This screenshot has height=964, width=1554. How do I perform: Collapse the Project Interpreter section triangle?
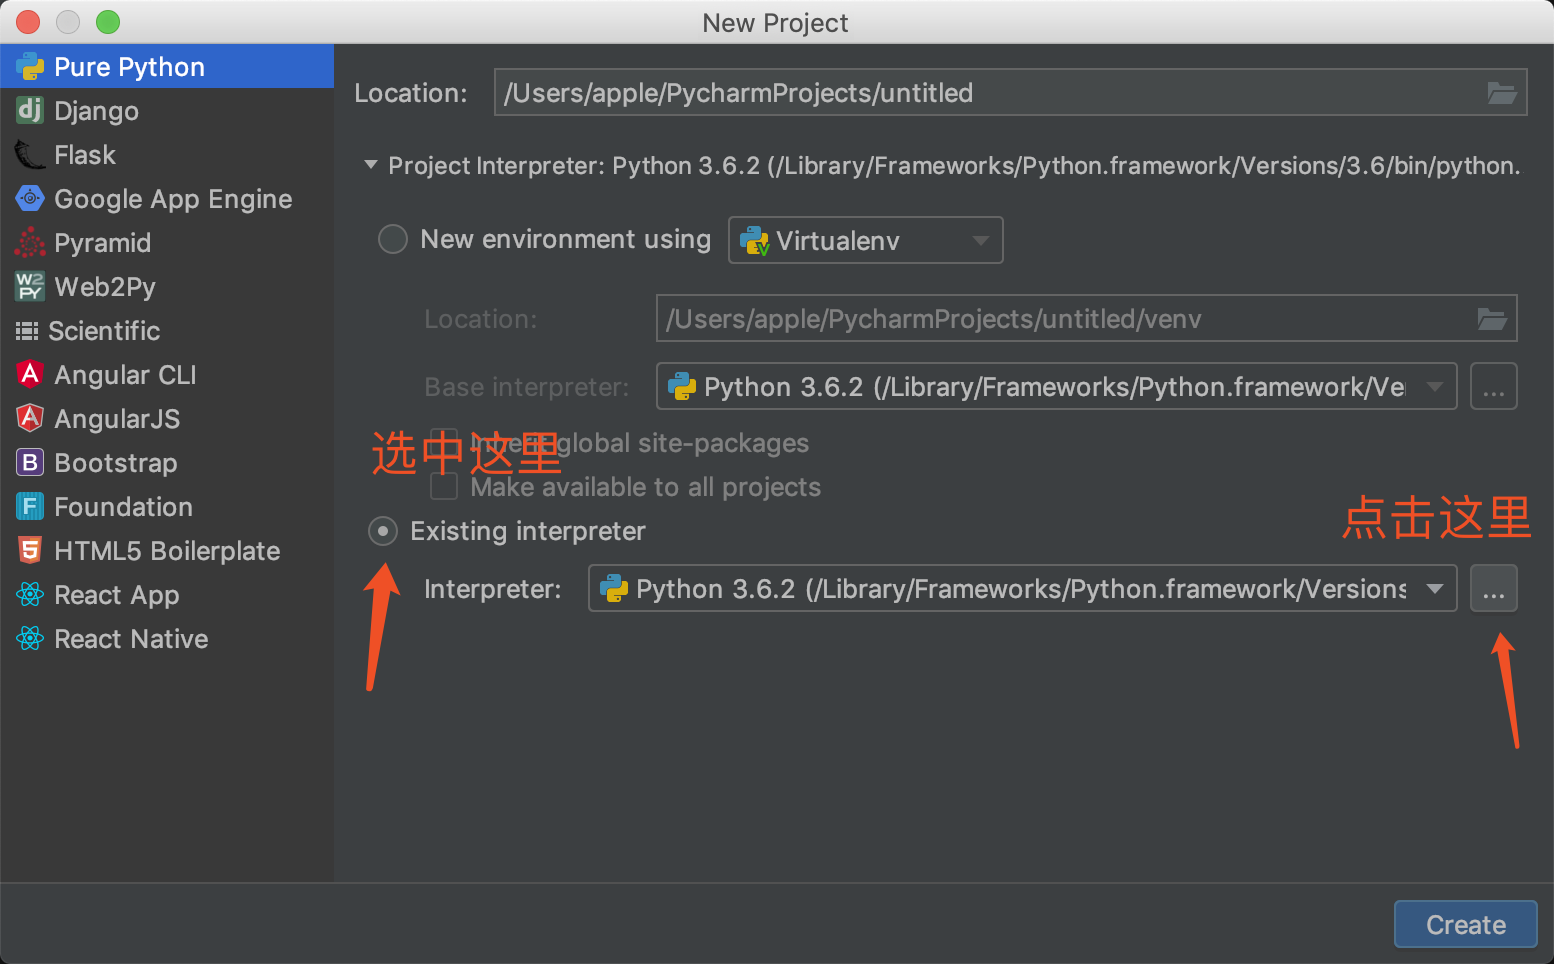coord(371,165)
